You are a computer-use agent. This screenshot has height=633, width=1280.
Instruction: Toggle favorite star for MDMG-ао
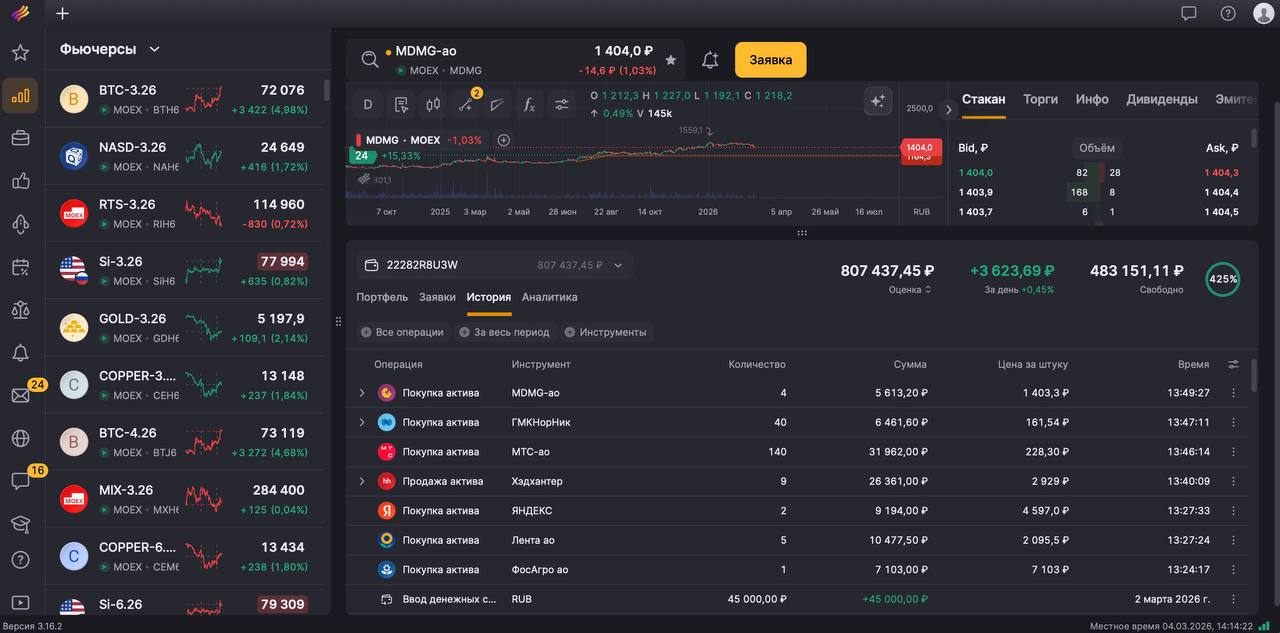(x=670, y=60)
